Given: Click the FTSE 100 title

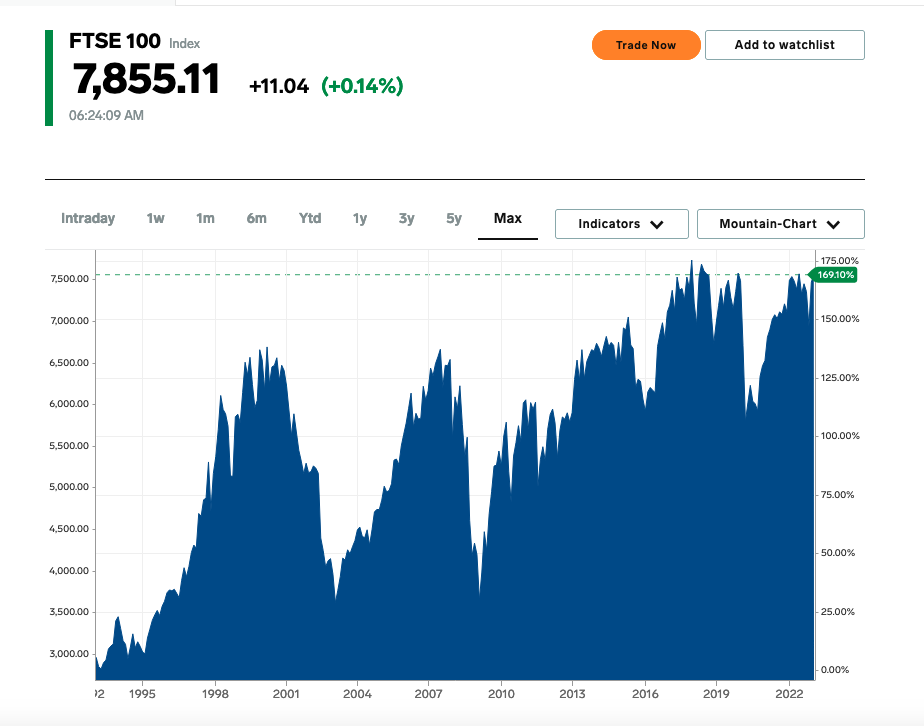Looking at the screenshot, I should pyautogui.click(x=115, y=41).
